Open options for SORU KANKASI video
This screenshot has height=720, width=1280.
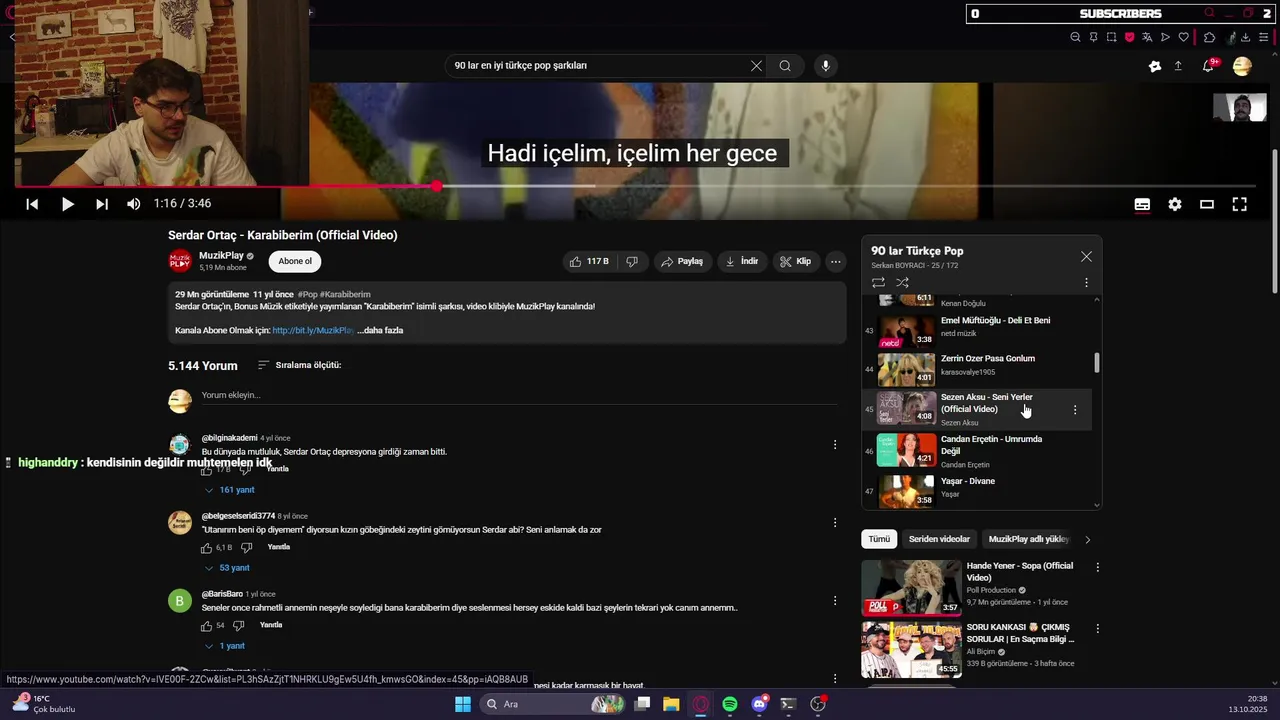point(1097,629)
